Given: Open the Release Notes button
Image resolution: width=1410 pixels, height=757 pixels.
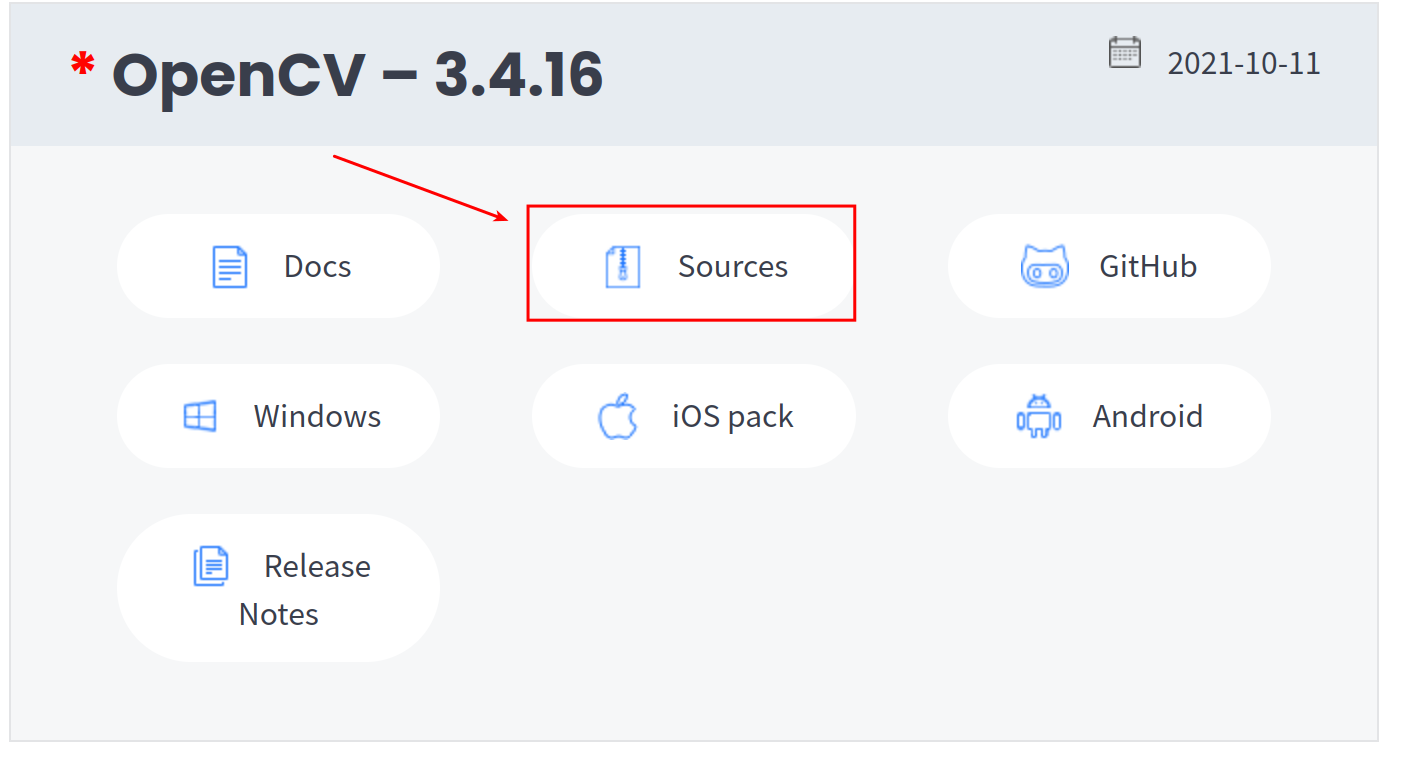Looking at the screenshot, I should coord(278,589).
